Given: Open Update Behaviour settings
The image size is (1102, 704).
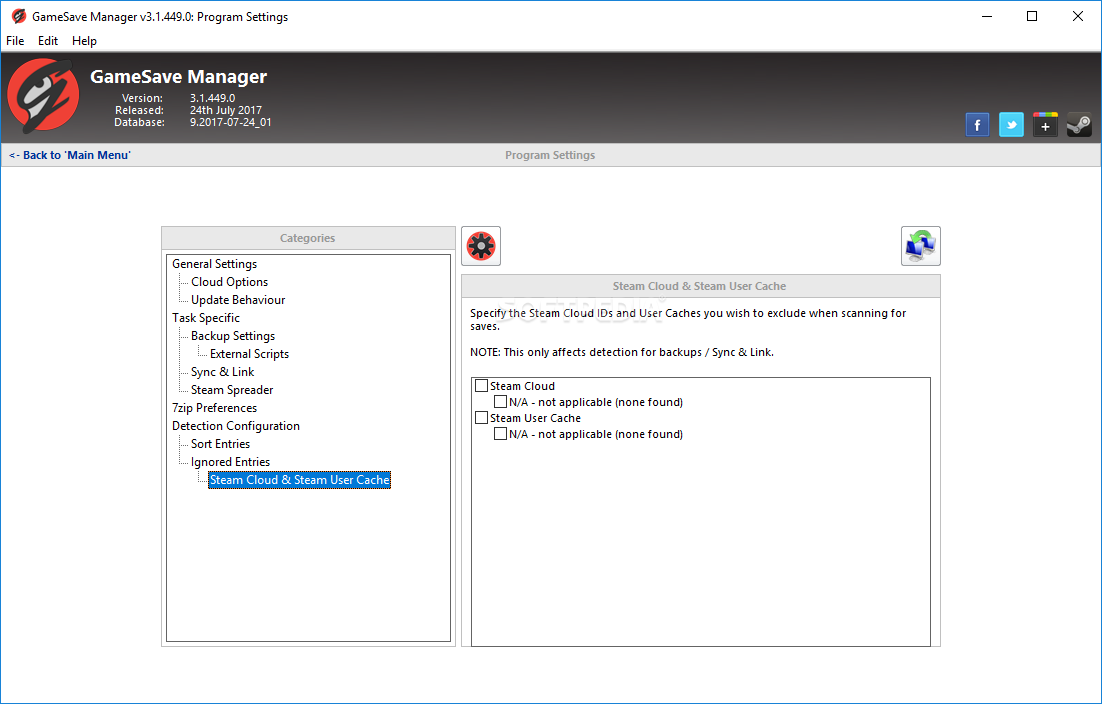Looking at the screenshot, I should [238, 300].
